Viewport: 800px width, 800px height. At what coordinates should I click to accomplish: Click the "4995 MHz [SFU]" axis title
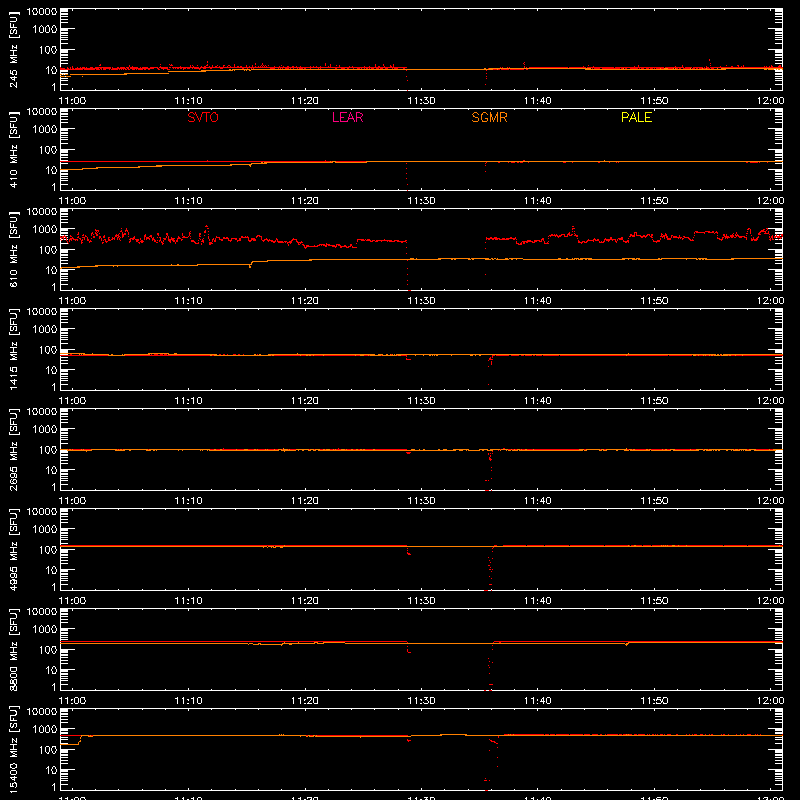tap(13, 549)
